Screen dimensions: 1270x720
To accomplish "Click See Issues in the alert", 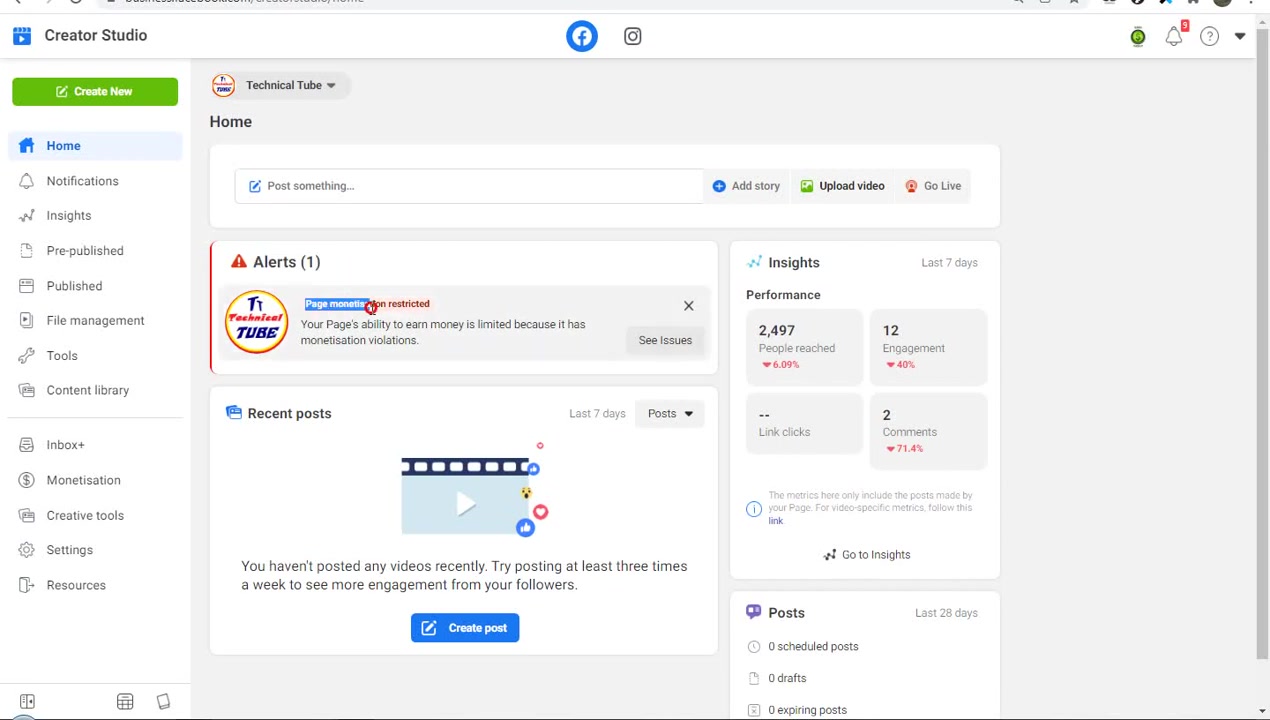I will pos(665,340).
